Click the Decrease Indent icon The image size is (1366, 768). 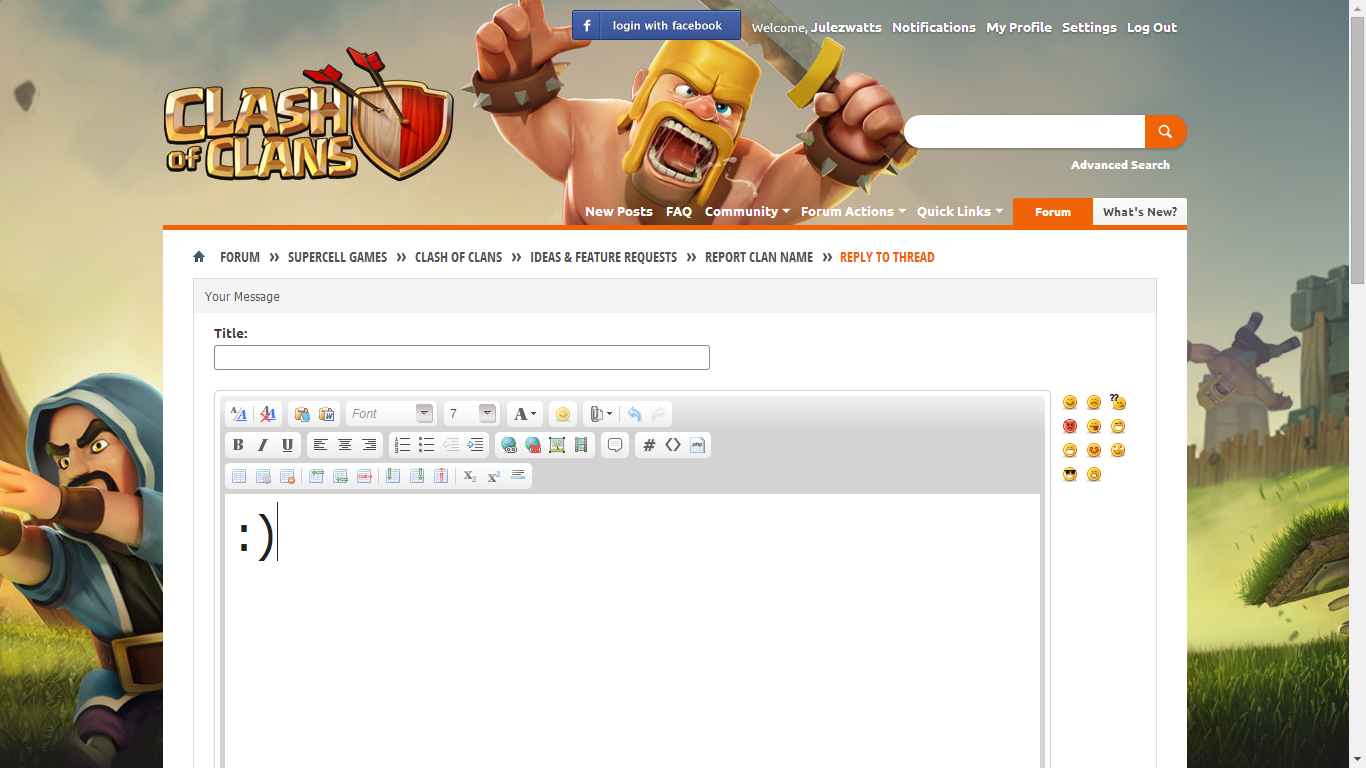coord(451,445)
